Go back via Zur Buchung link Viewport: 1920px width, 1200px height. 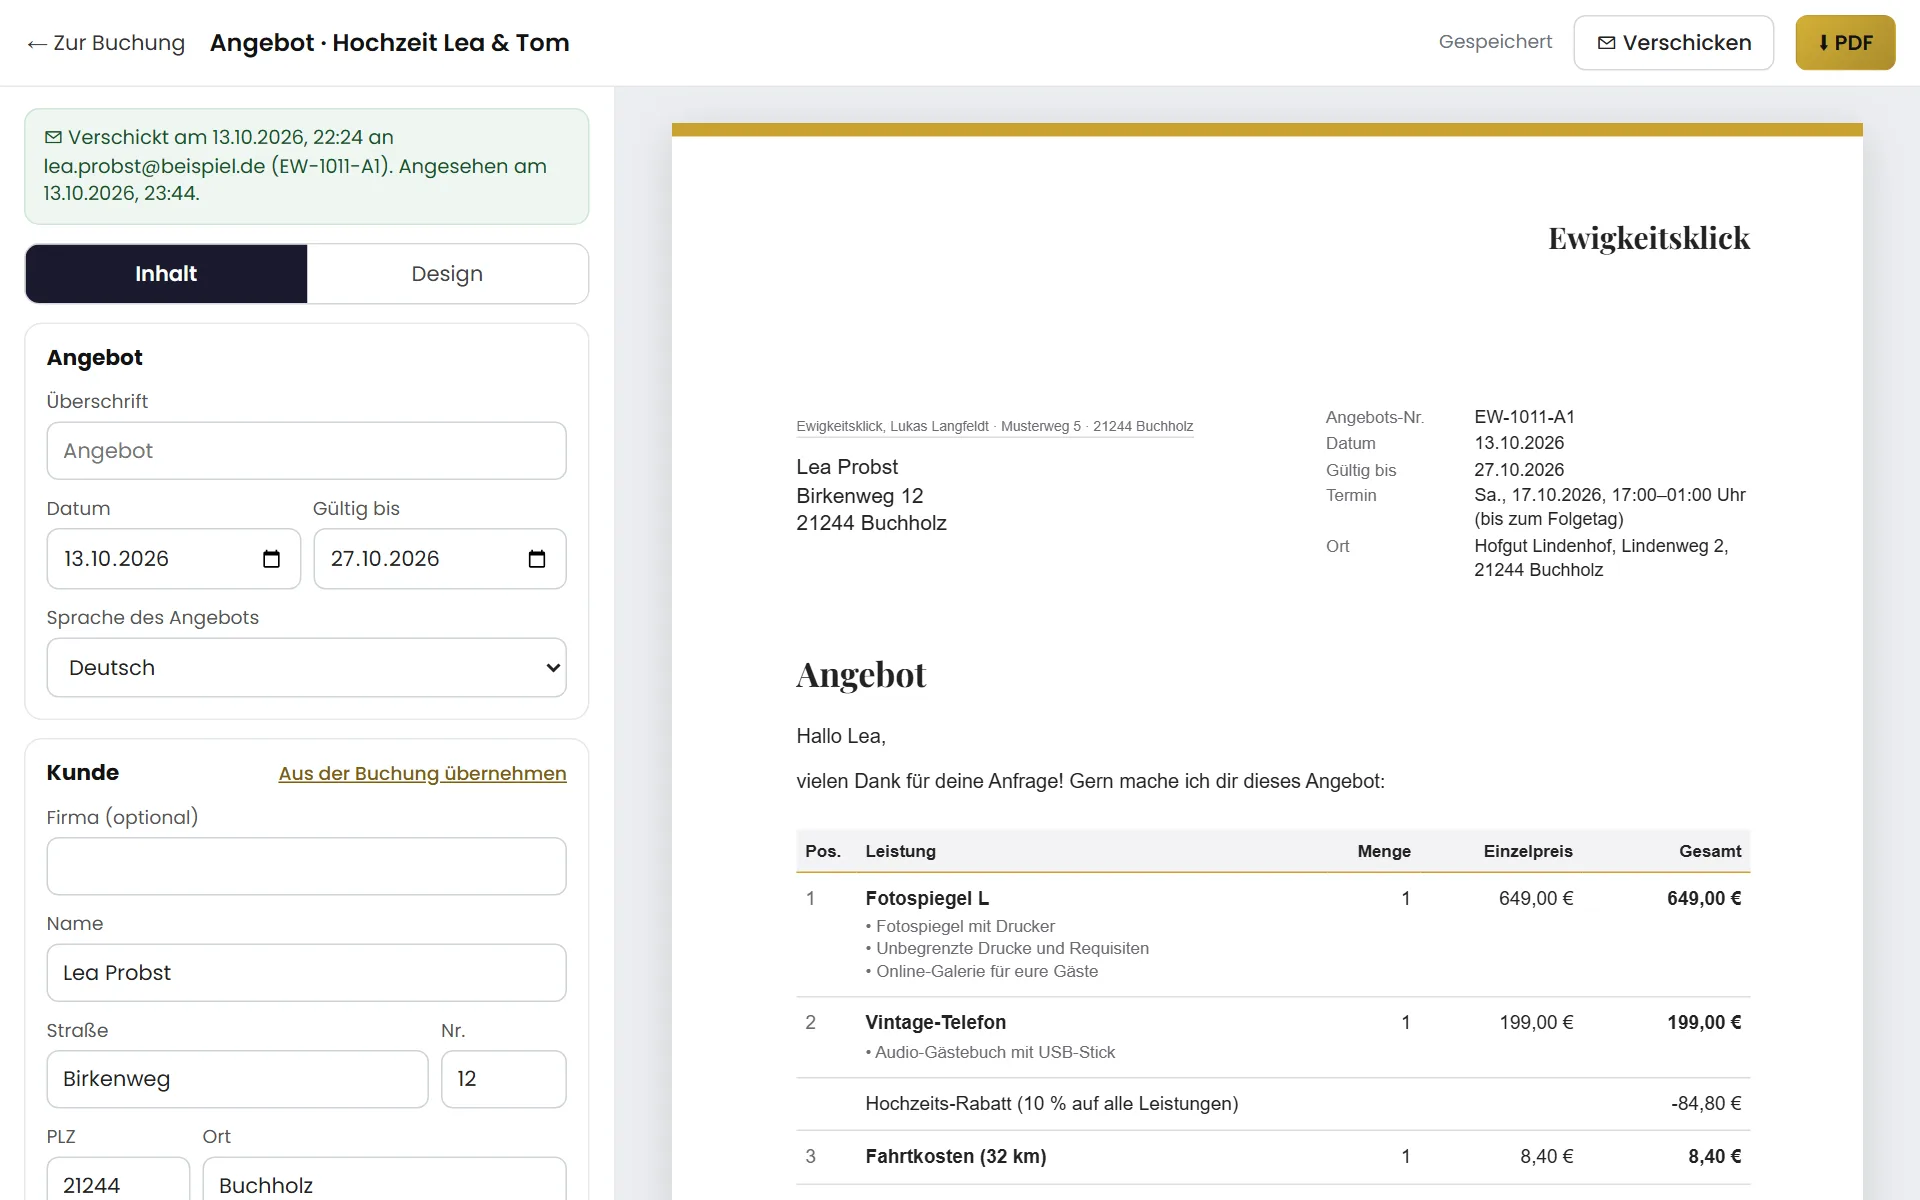[106, 43]
